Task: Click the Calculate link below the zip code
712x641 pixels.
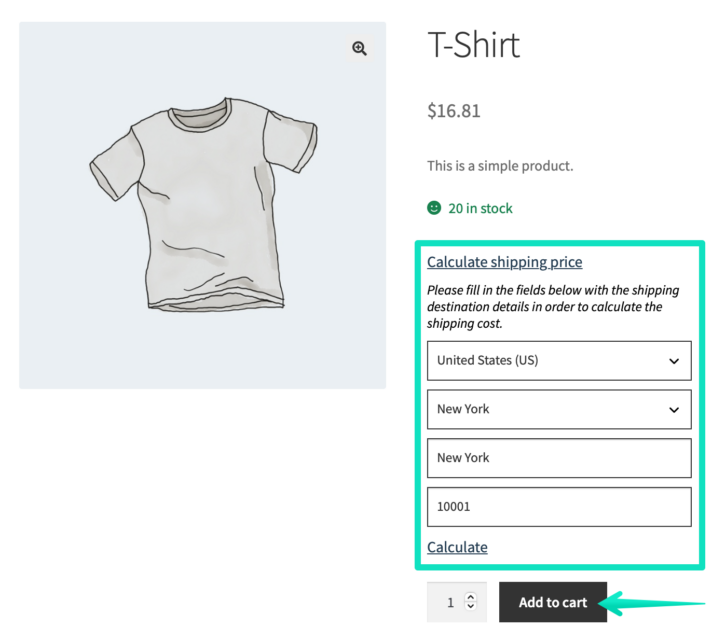Action: pyautogui.click(x=457, y=547)
